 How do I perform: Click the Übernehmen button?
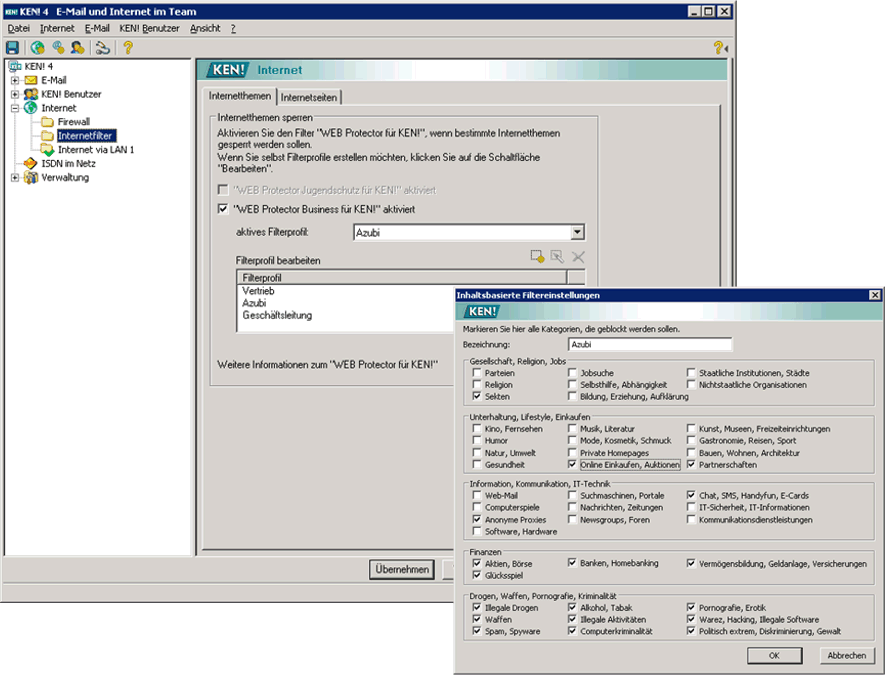(402, 569)
